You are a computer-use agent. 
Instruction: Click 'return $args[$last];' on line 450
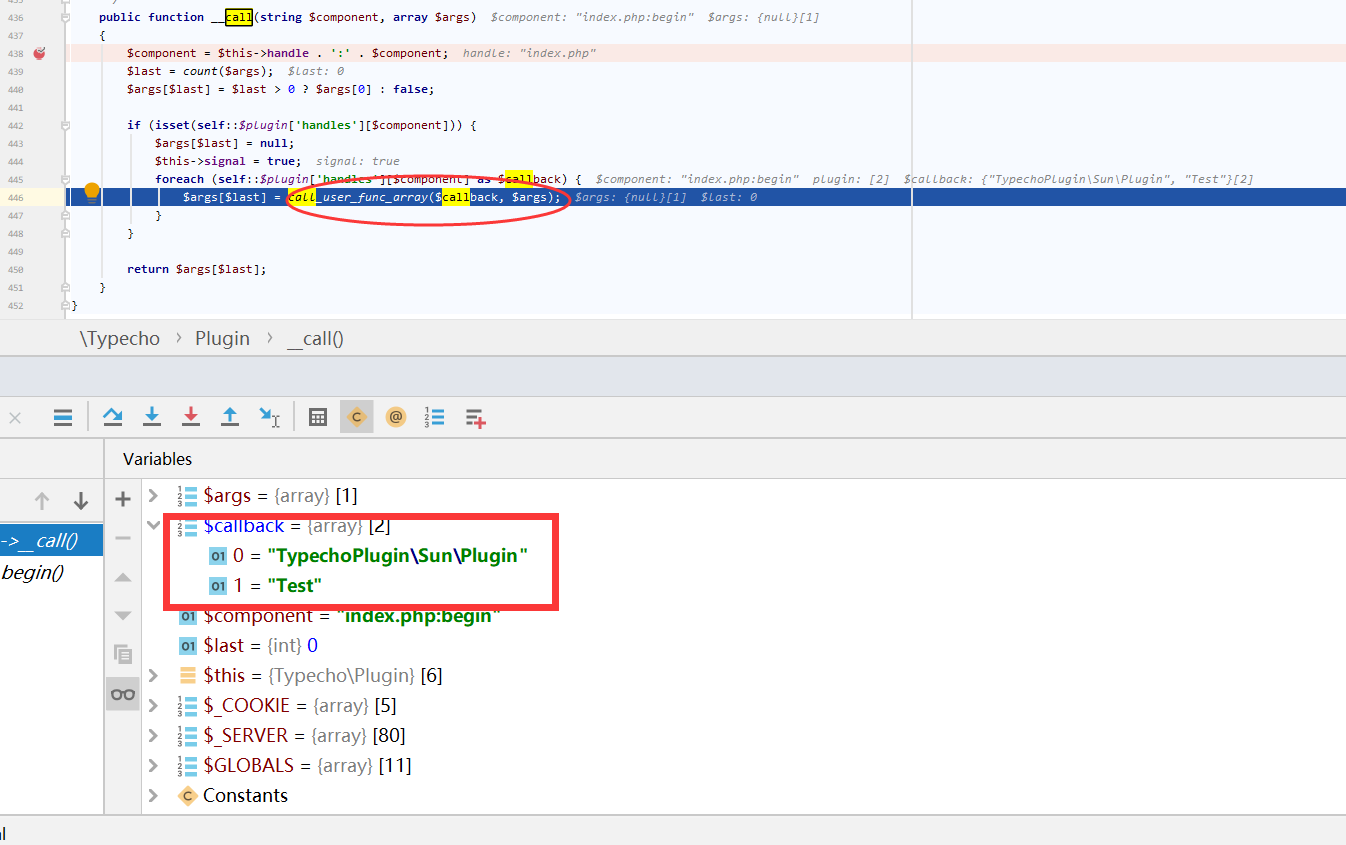click(x=197, y=269)
